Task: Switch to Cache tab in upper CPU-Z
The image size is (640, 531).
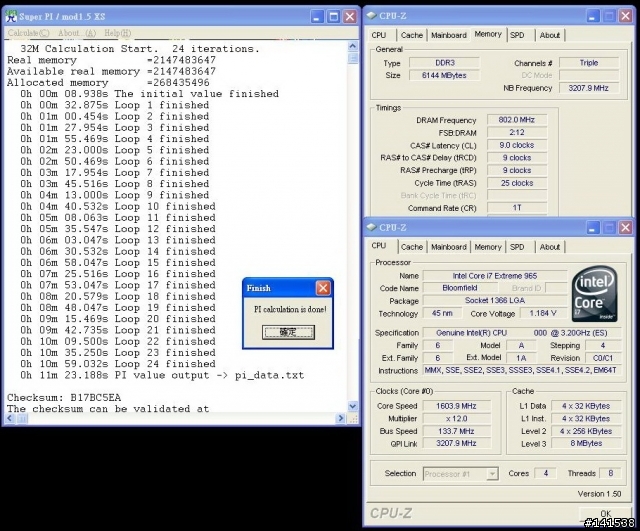Action: pyautogui.click(x=412, y=35)
